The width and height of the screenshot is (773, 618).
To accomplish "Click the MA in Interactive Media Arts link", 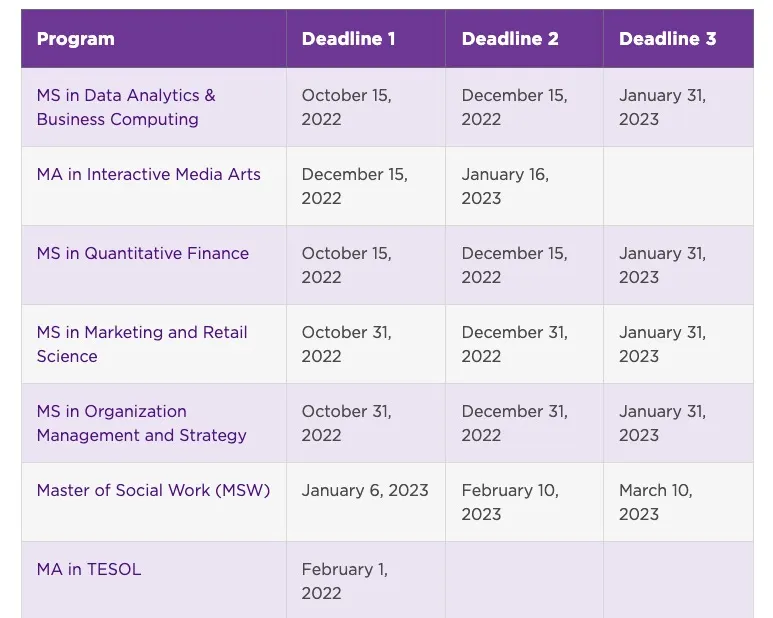I will [x=148, y=174].
